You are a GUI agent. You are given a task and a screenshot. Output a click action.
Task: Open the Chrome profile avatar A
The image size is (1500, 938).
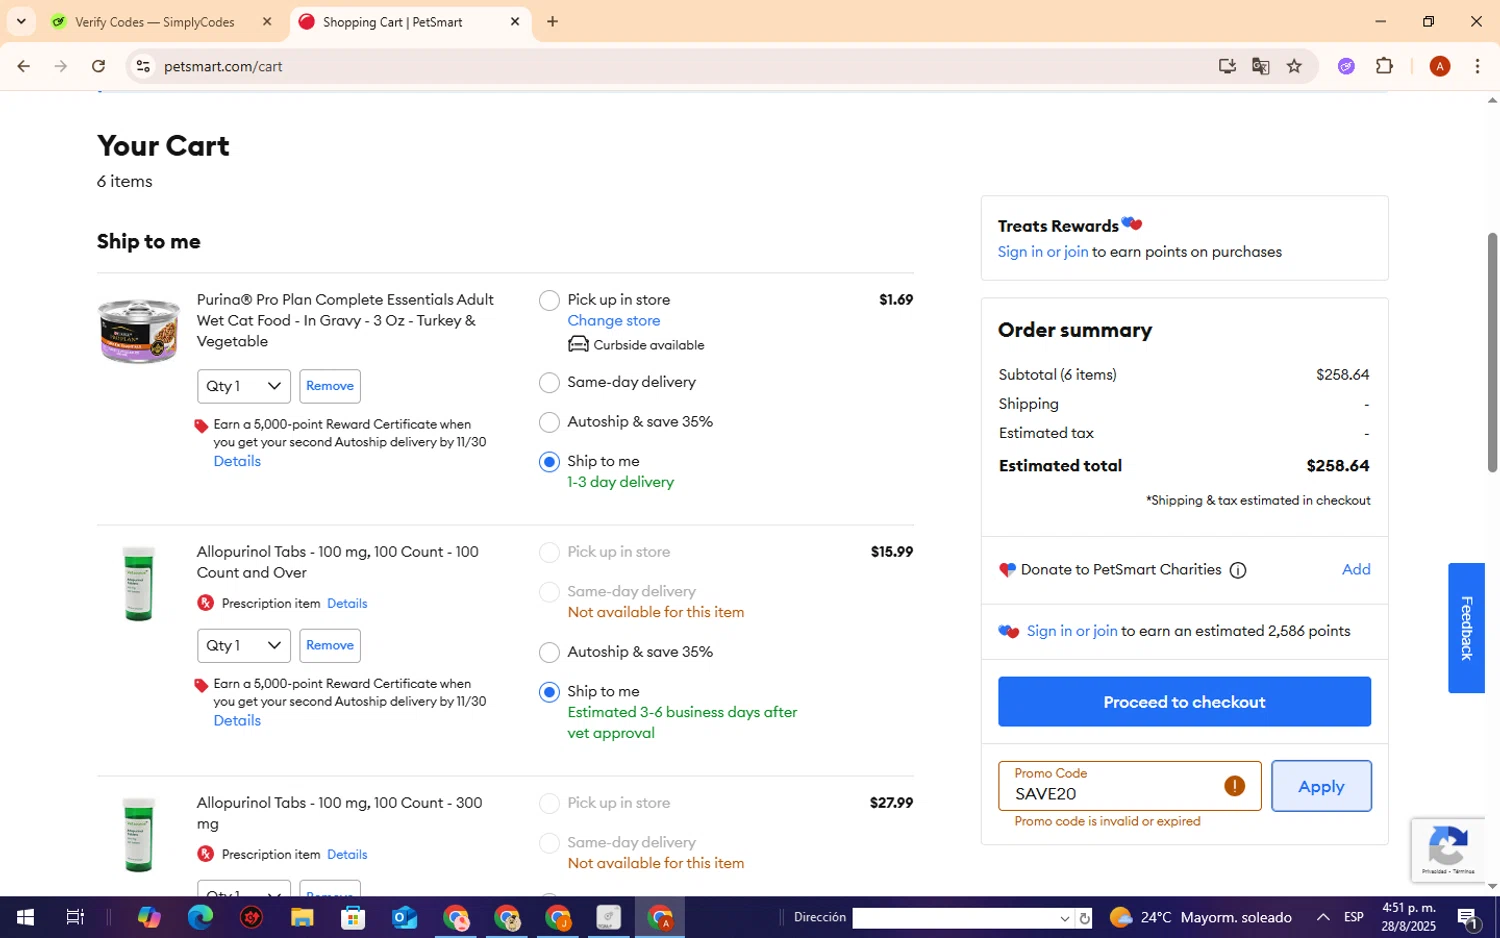[x=1440, y=66]
